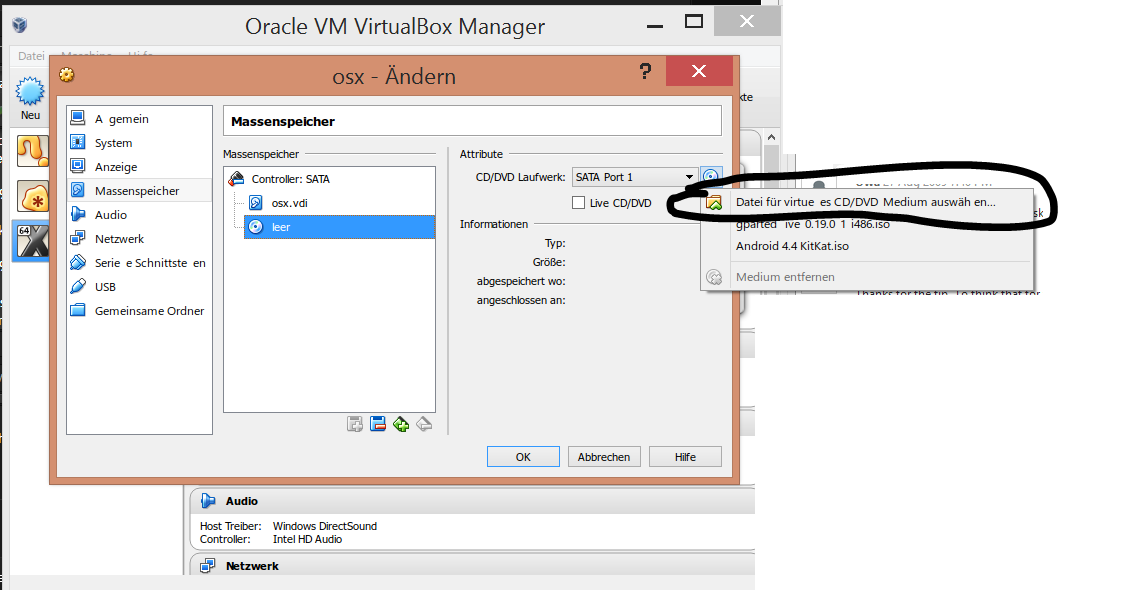Click the Abbrechen button
This screenshot has width=1134, height=590.
(604, 457)
